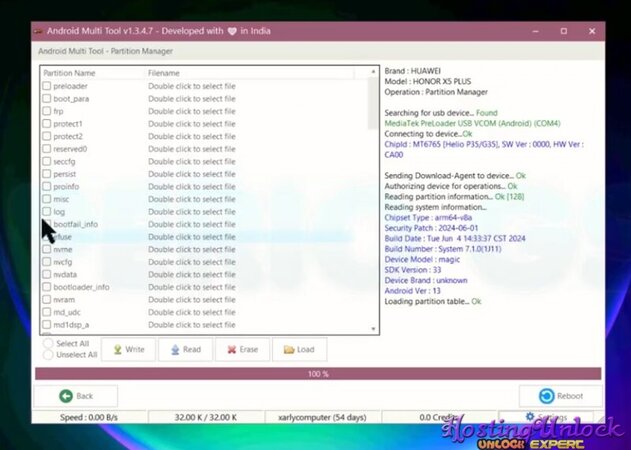Click the Partition Name column header
This screenshot has width=631, height=450.
pos(70,73)
